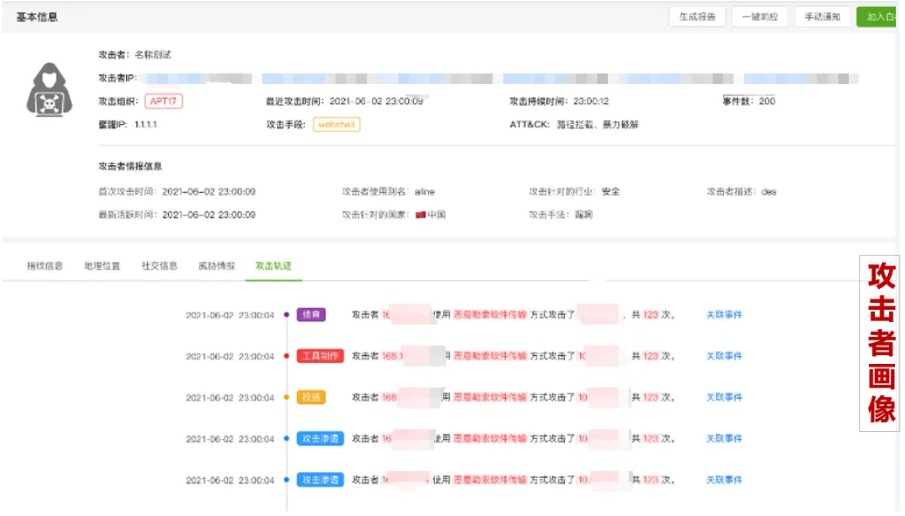Click the hacker skull avatar icon
The image size is (905, 516).
point(49,90)
